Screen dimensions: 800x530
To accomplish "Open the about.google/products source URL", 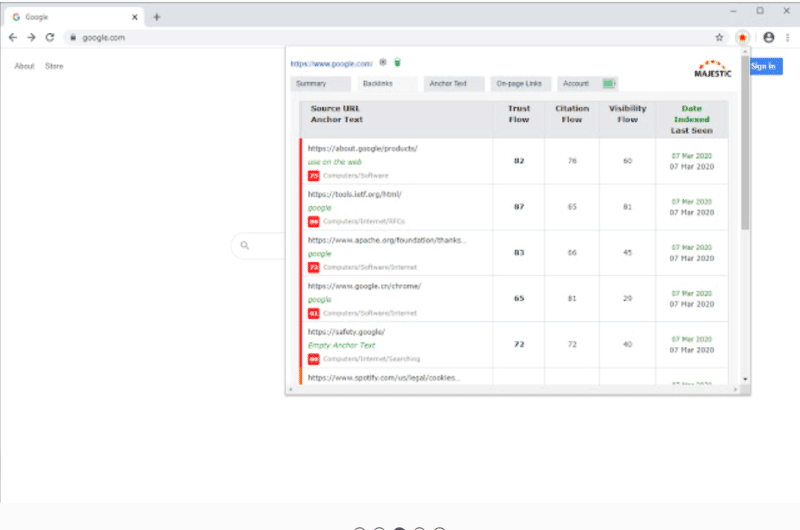I will [363, 148].
